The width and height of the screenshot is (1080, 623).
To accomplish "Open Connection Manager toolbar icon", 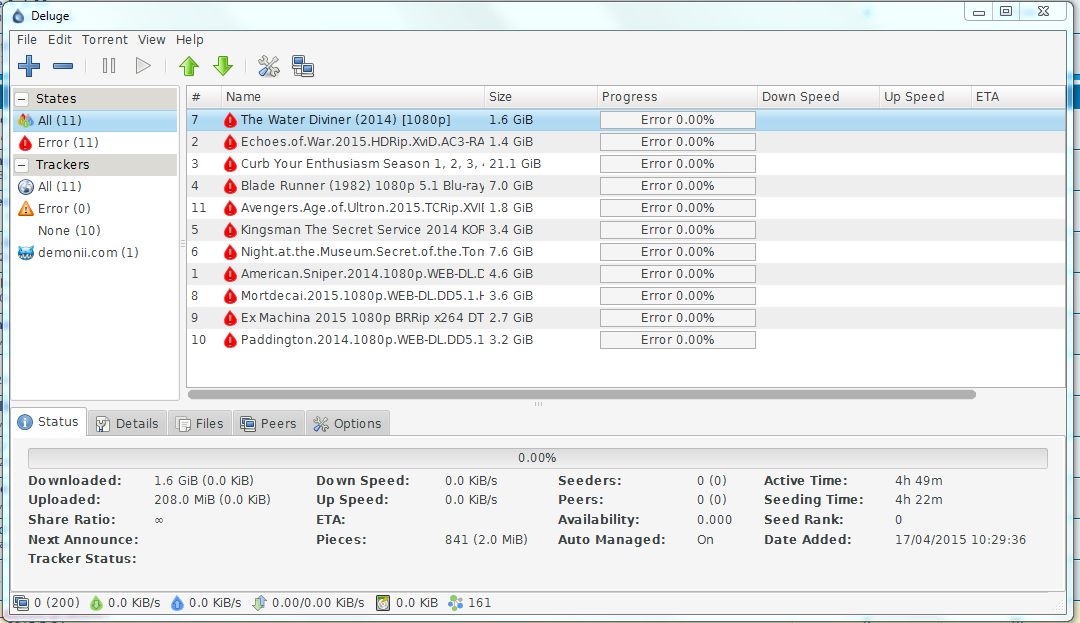I will 303,66.
